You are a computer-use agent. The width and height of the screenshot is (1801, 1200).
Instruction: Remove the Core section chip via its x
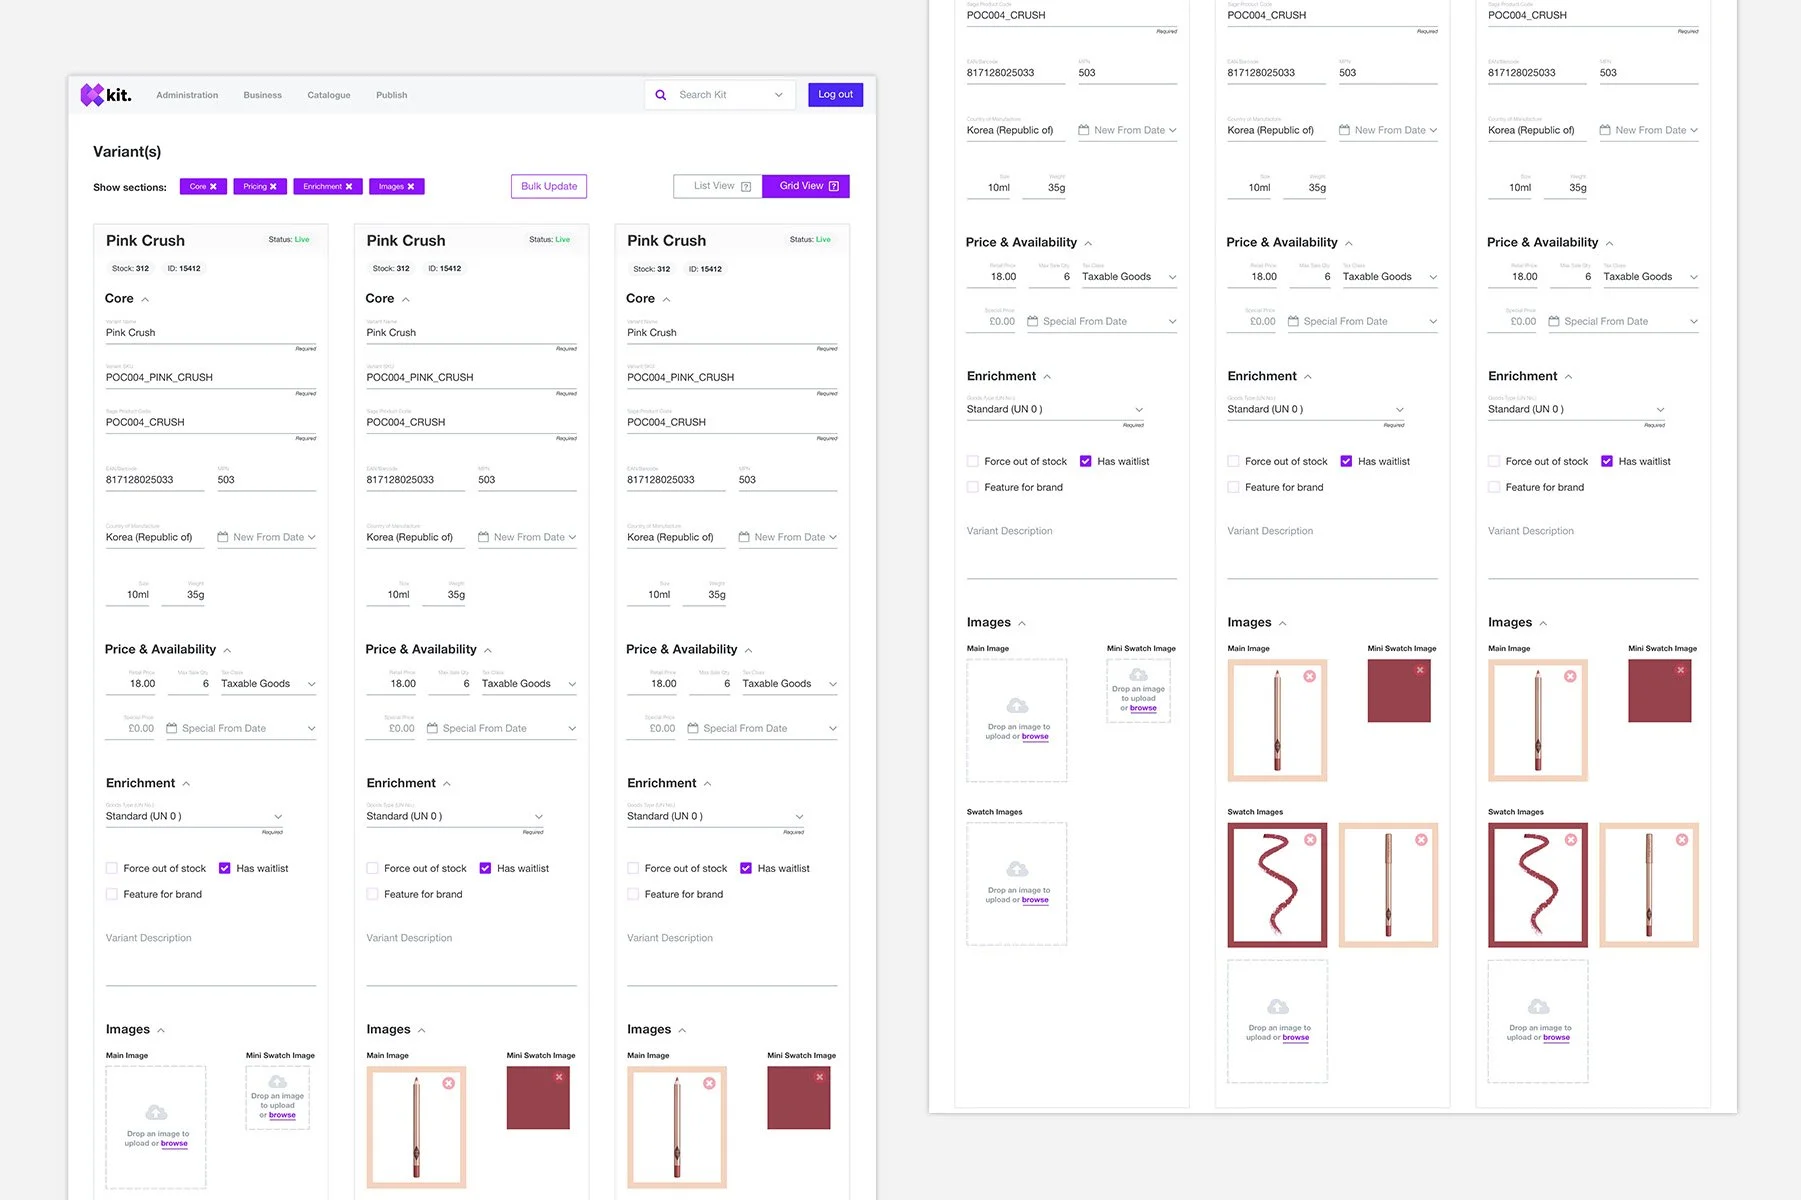[213, 187]
